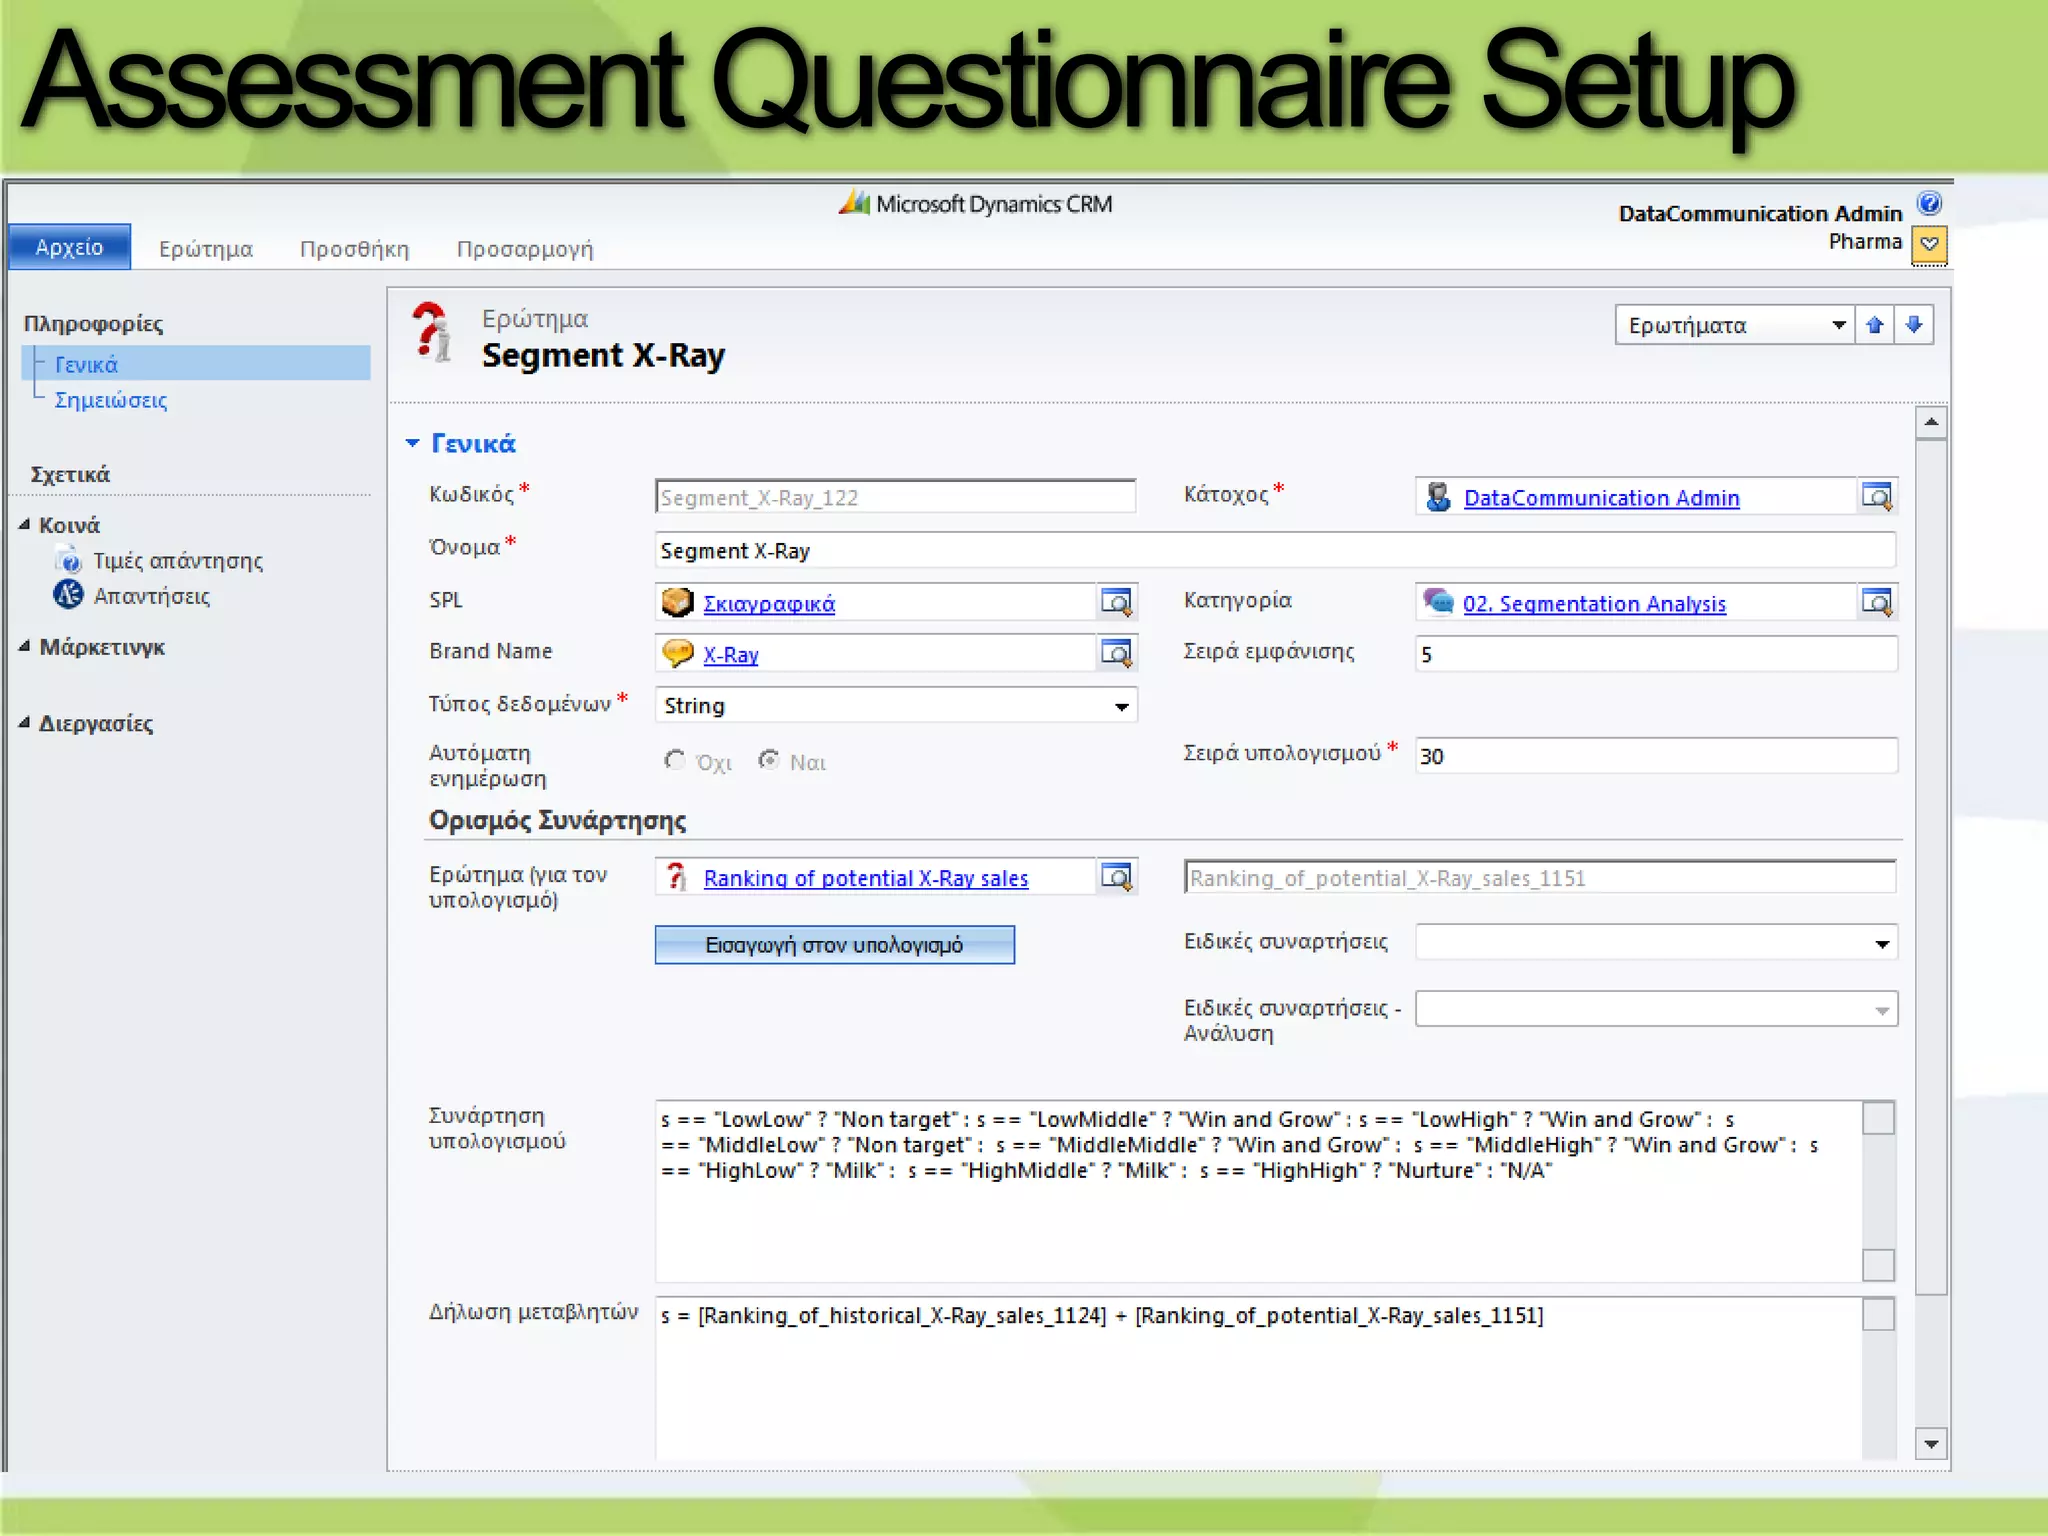The height and width of the screenshot is (1536, 2048).
Task: Go to previous record with up arrow
Action: click(x=1875, y=325)
